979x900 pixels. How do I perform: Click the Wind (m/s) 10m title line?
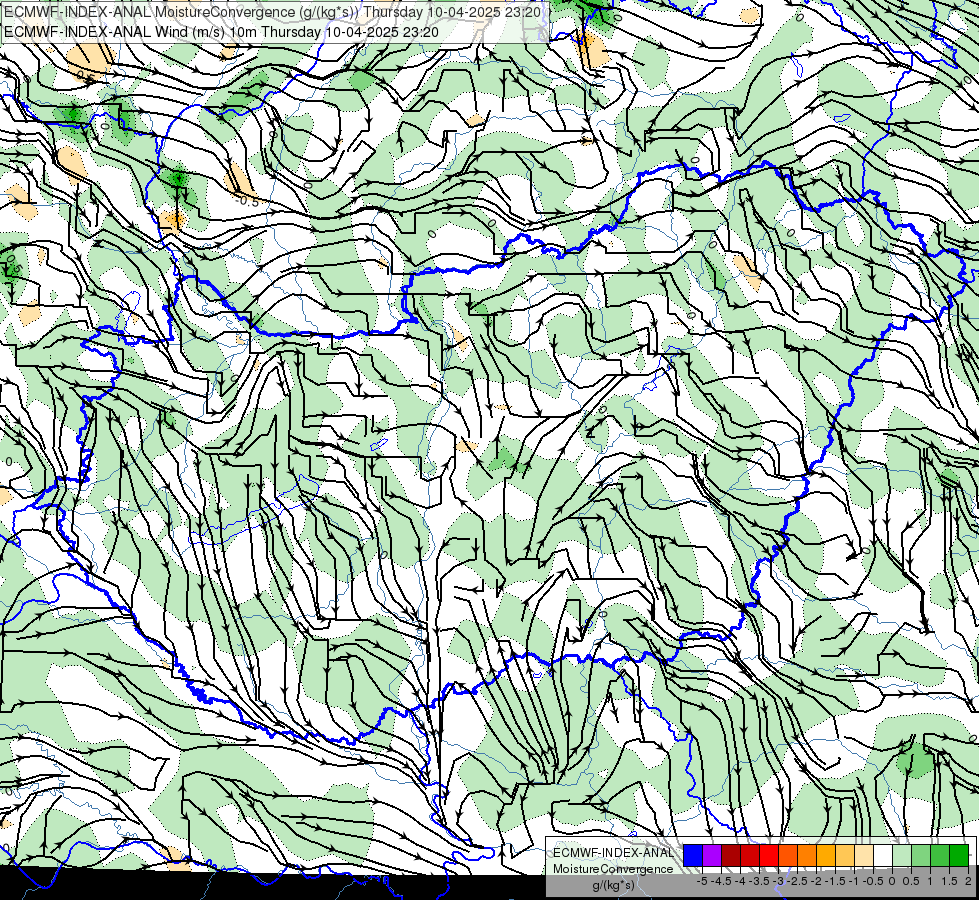222,32
